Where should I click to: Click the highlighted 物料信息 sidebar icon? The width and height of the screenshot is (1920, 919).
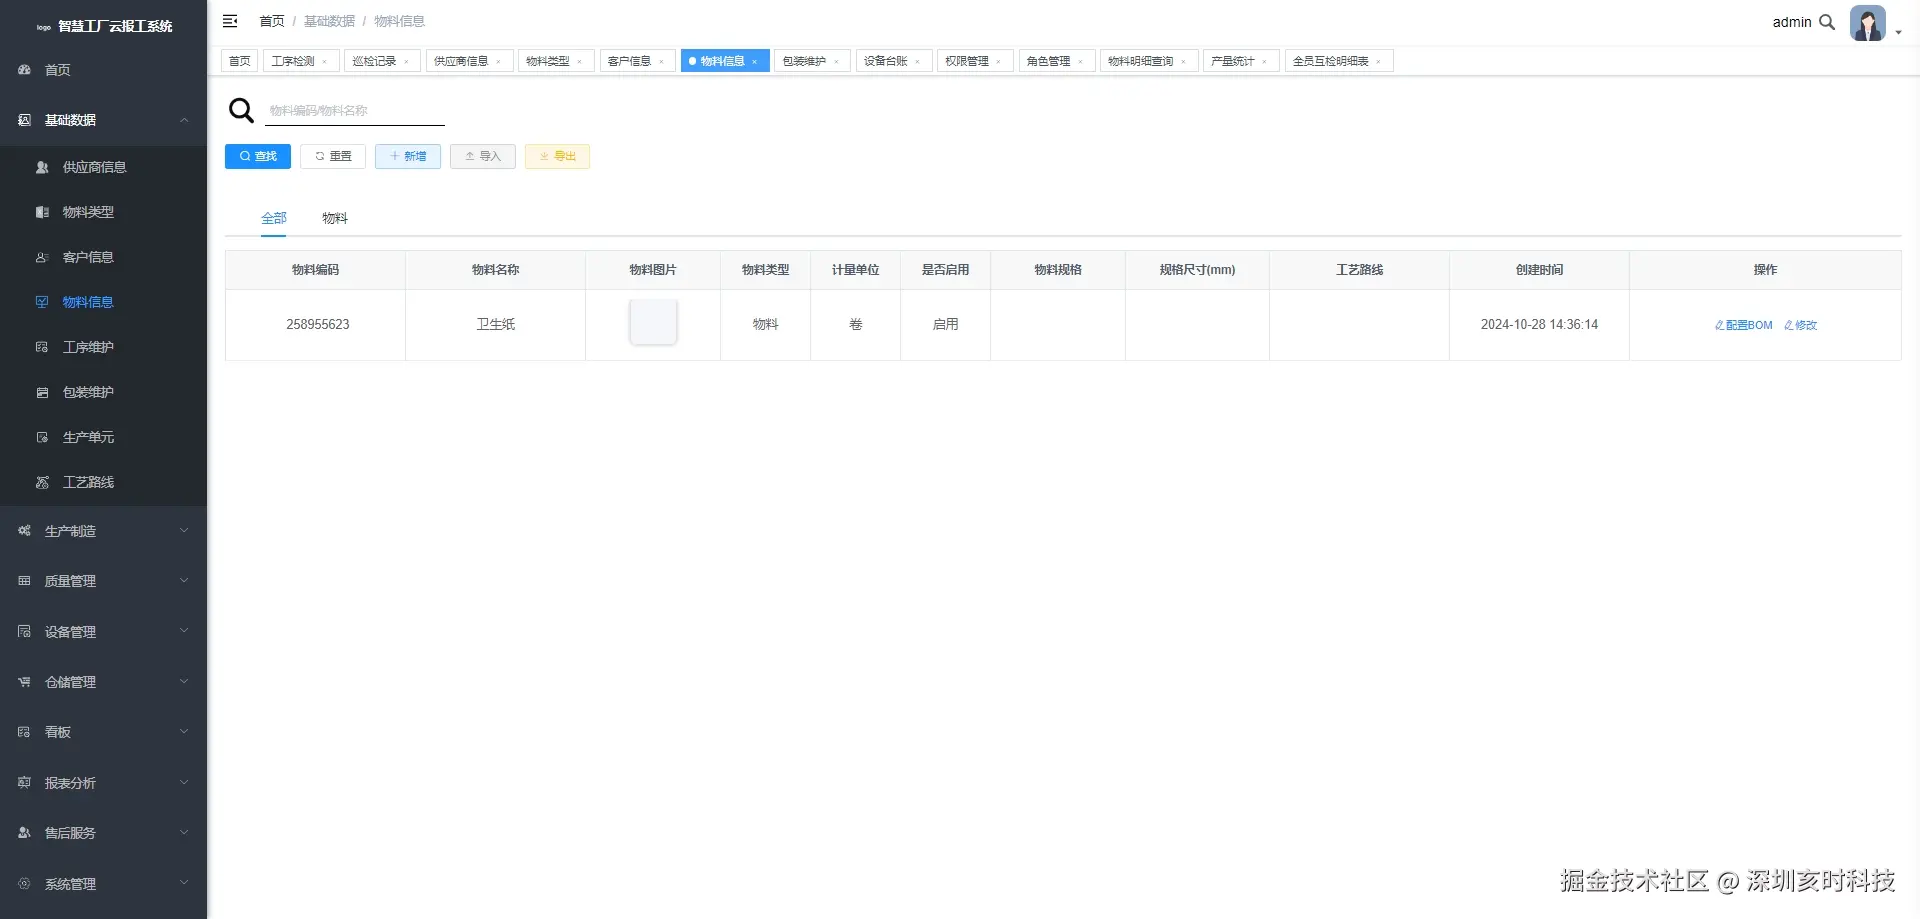[x=42, y=302]
